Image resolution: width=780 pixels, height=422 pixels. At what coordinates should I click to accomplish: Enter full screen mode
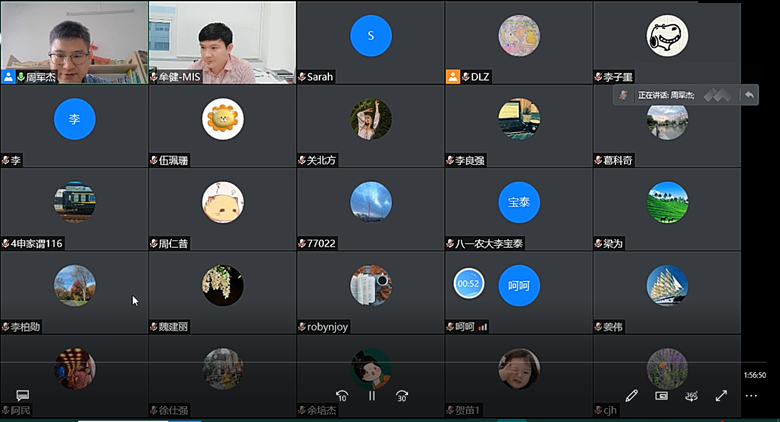(x=721, y=396)
